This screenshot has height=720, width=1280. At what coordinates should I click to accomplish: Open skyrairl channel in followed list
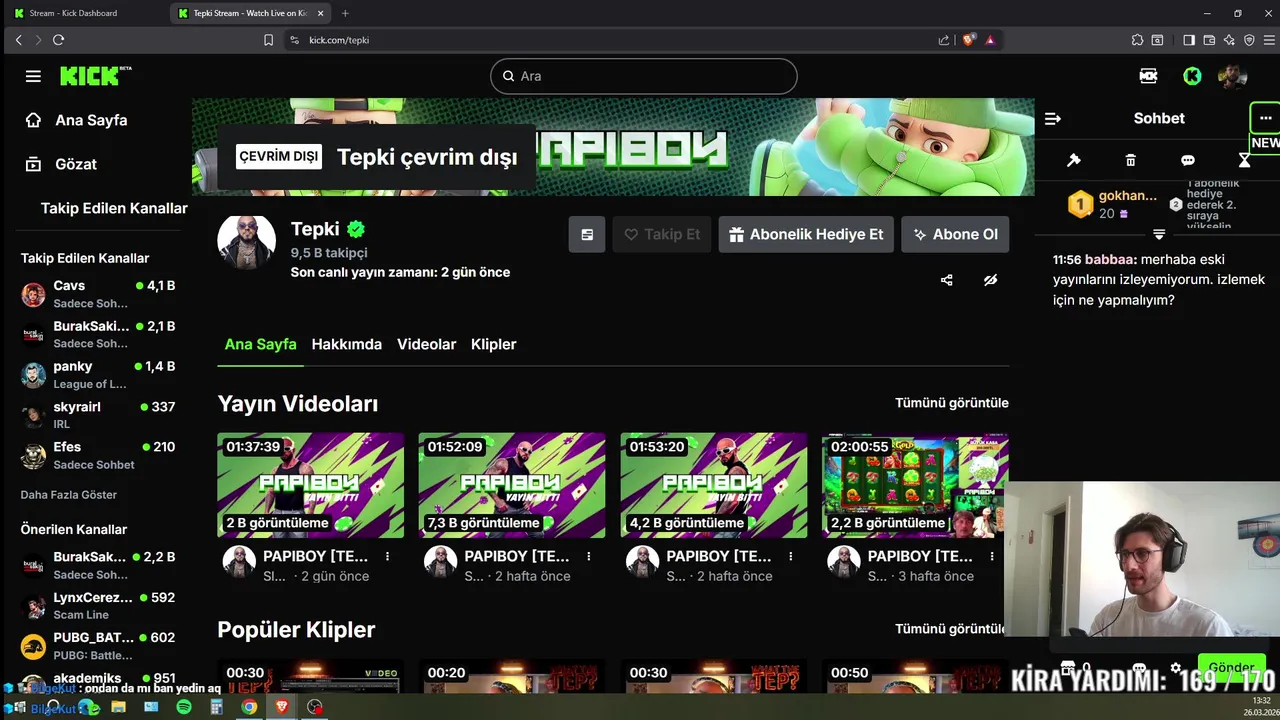[x=98, y=415]
